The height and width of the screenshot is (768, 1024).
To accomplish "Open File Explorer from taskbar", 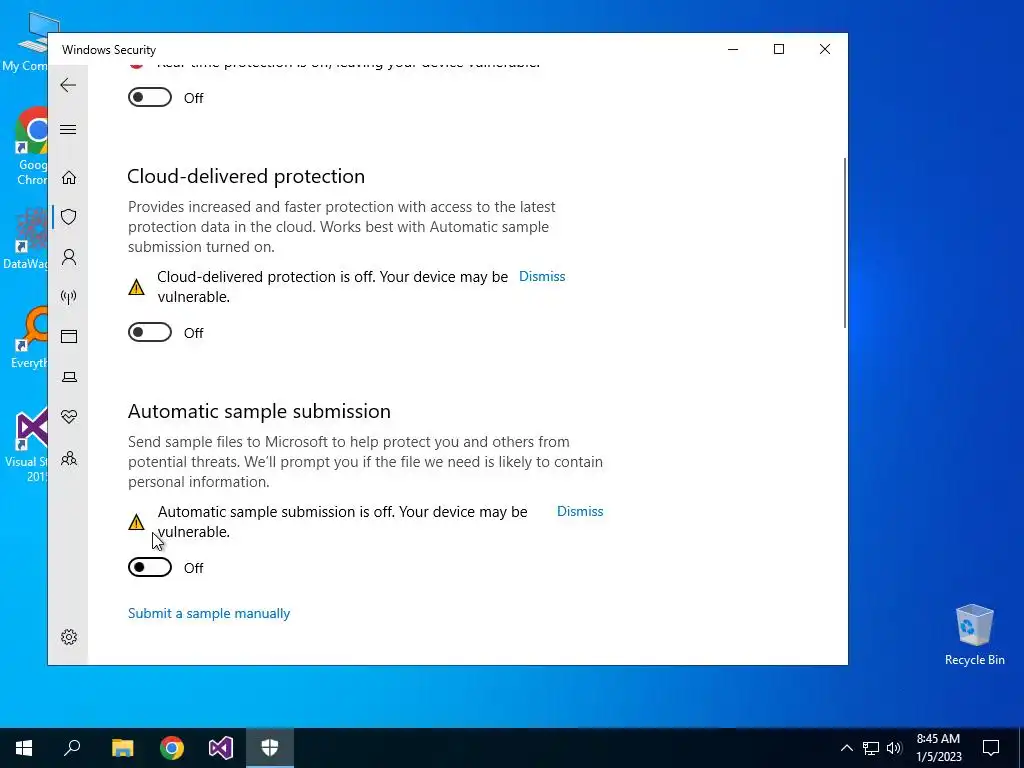I will point(122,748).
